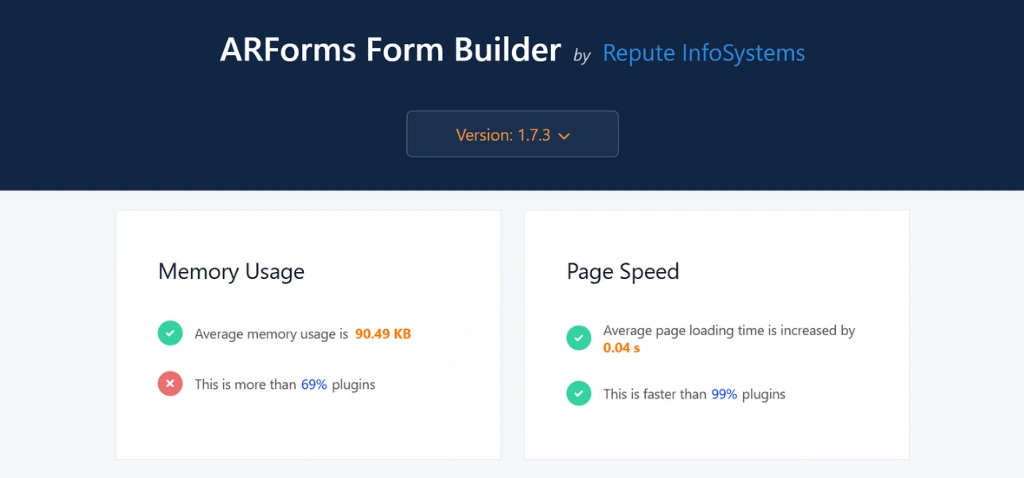
Task: Click the green check beside 'This is faster than 99%'
Action: (x=579, y=394)
